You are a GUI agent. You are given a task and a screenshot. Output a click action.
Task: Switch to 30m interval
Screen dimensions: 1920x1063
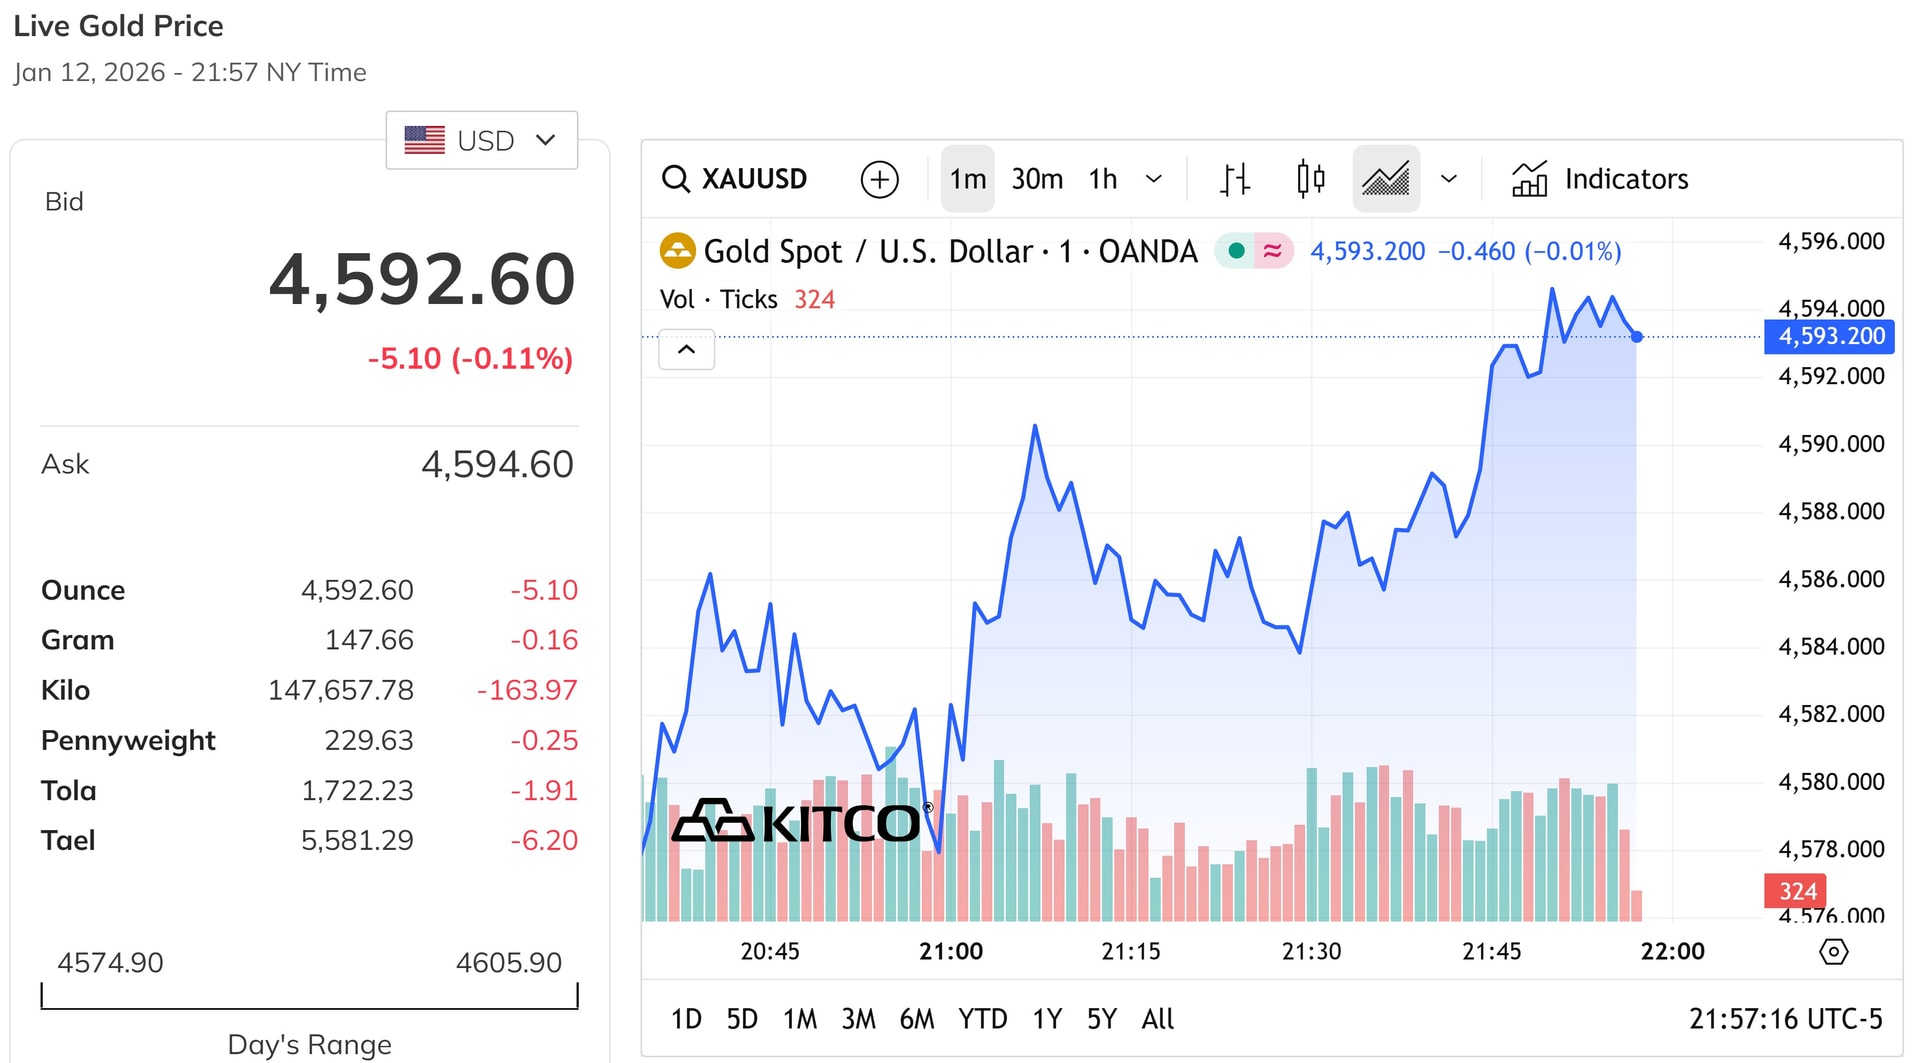pyautogui.click(x=1037, y=179)
